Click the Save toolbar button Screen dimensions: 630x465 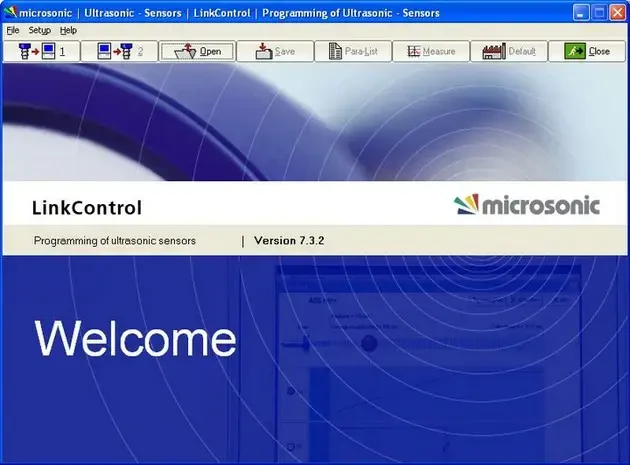(275, 51)
